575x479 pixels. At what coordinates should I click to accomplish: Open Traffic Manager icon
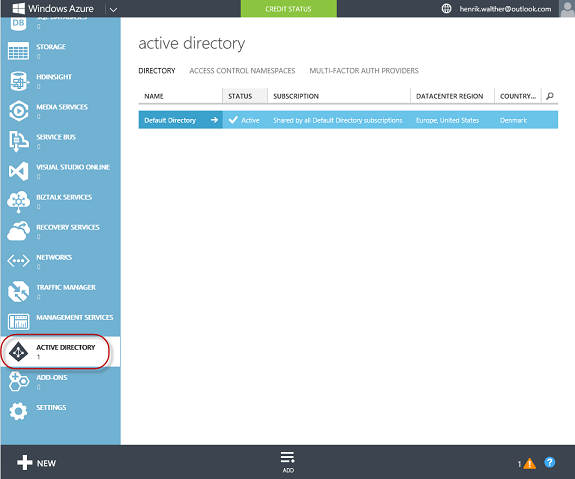(x=18, y=291)
